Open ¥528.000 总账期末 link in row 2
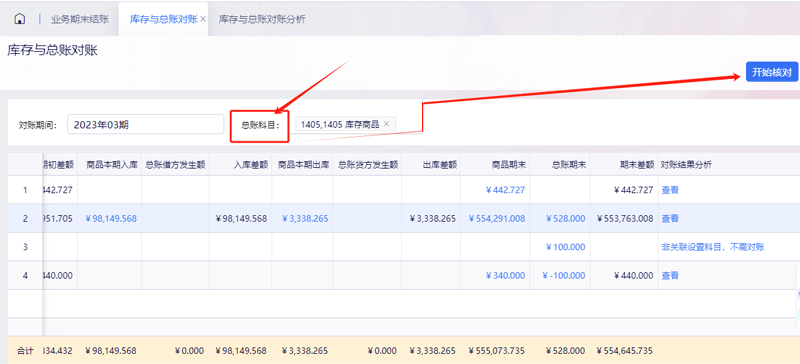800x364 pixels. [565, 219]
